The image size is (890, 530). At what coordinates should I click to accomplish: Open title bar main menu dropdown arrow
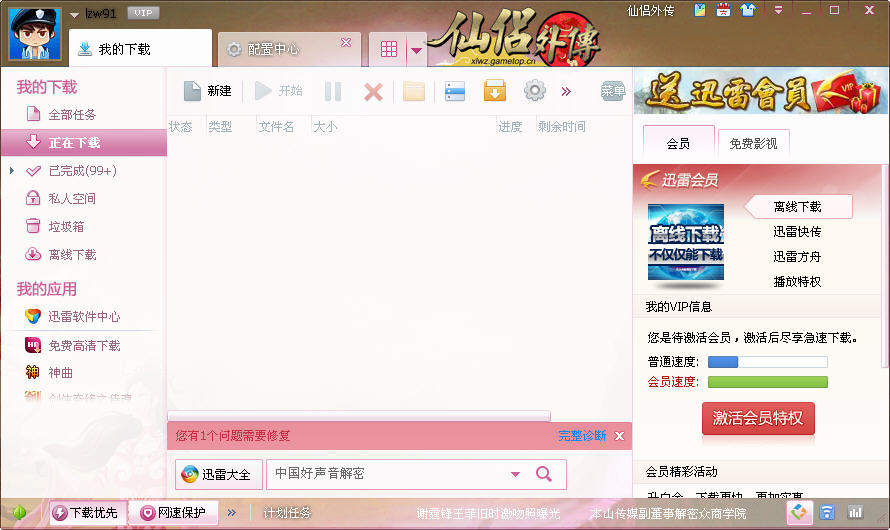point(778,10)
